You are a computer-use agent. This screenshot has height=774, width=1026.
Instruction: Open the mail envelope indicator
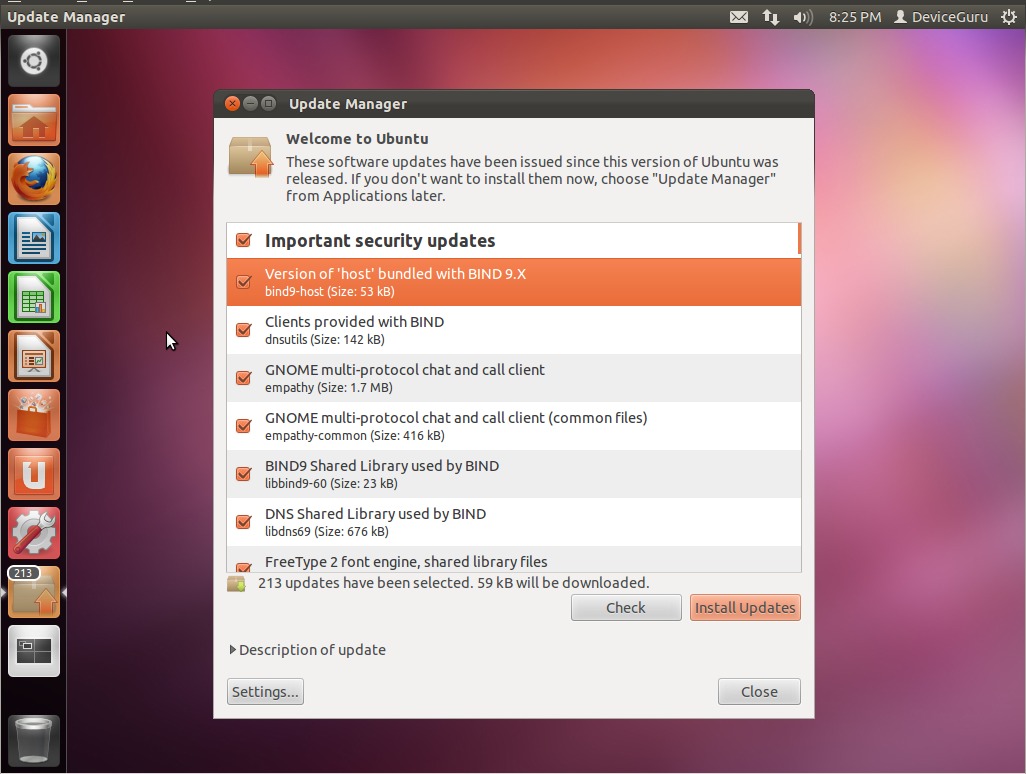click(739, 17)
